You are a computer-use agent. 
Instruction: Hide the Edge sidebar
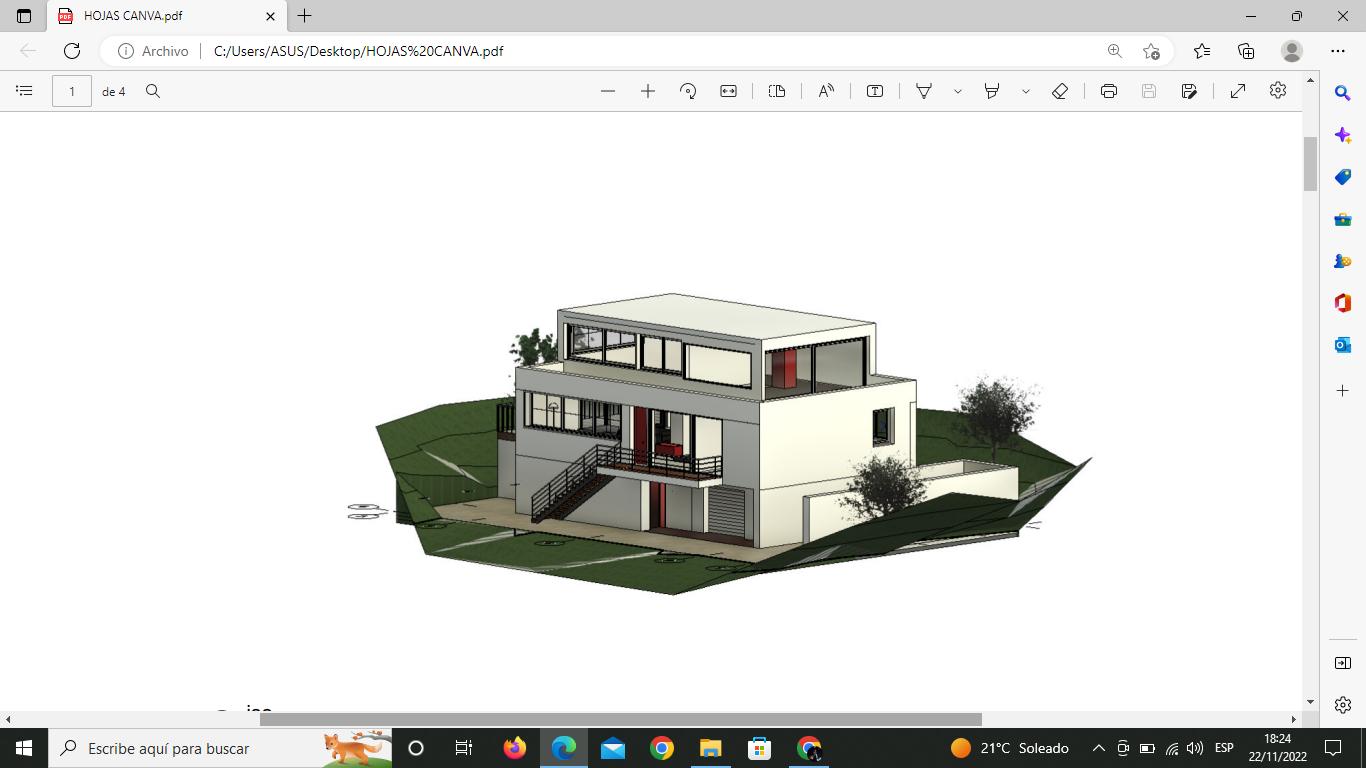tap(1343, 663)
